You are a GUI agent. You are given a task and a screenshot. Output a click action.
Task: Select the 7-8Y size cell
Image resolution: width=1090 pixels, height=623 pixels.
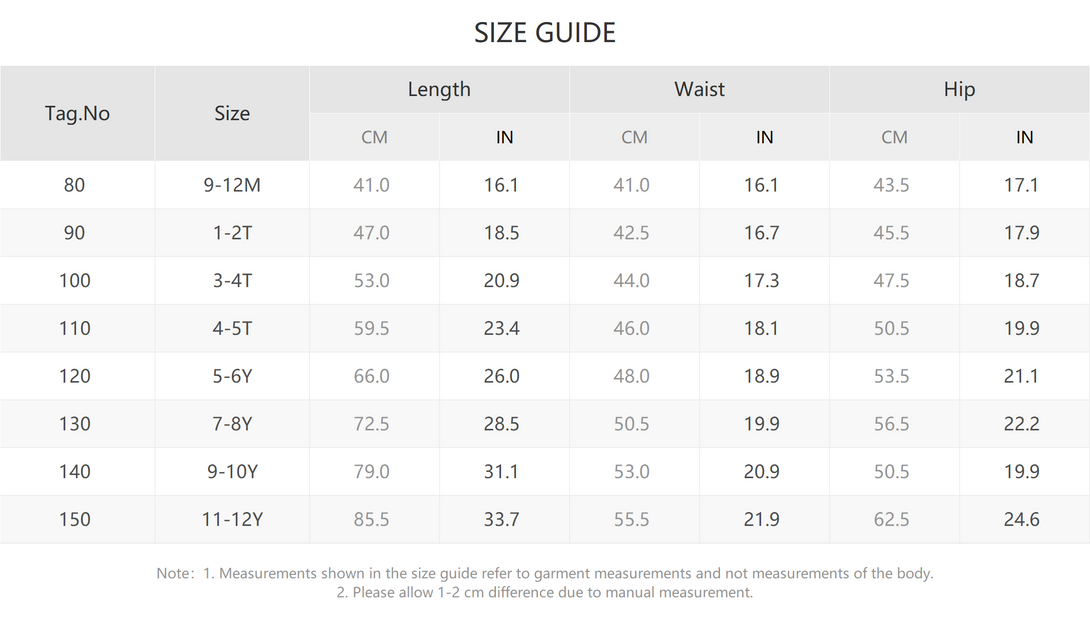point(232,424)
